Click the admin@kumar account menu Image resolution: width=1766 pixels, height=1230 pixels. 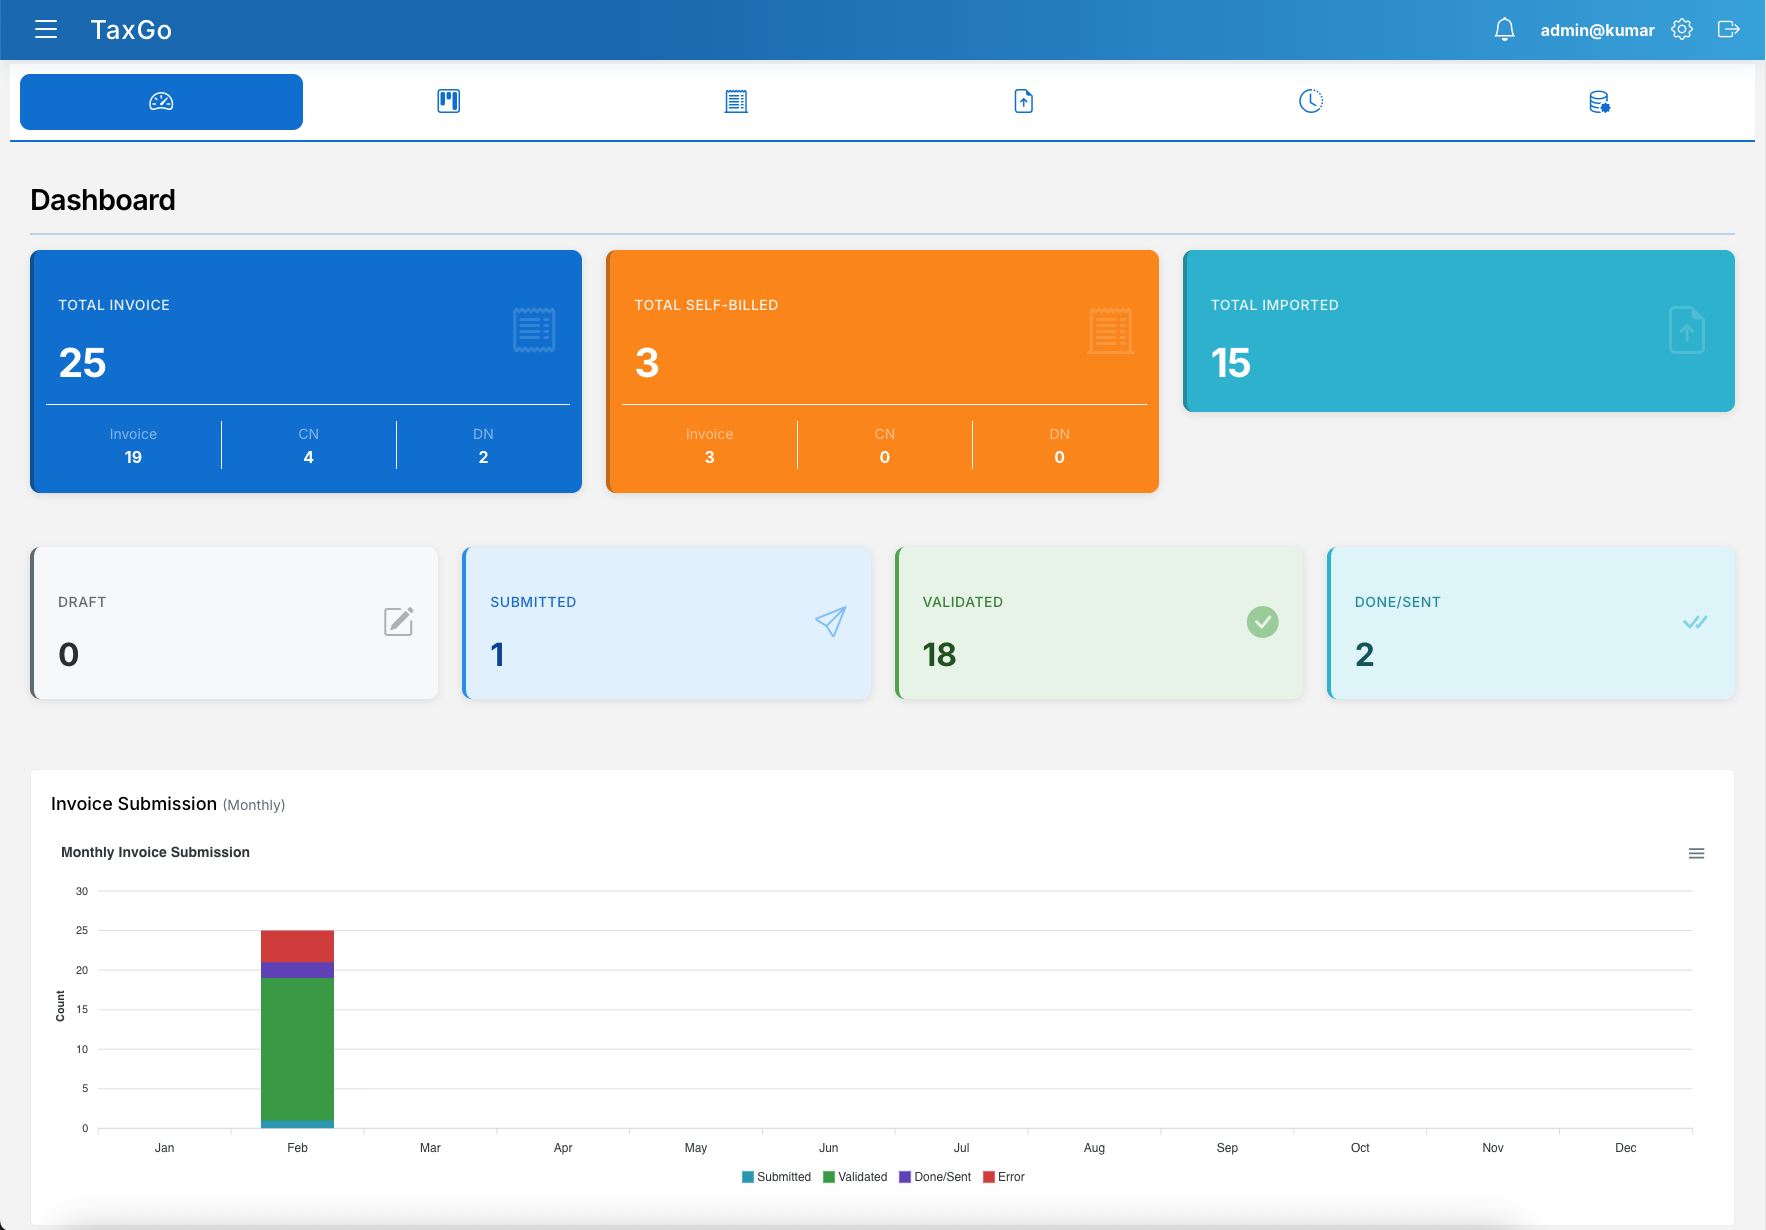point(1597,29)
